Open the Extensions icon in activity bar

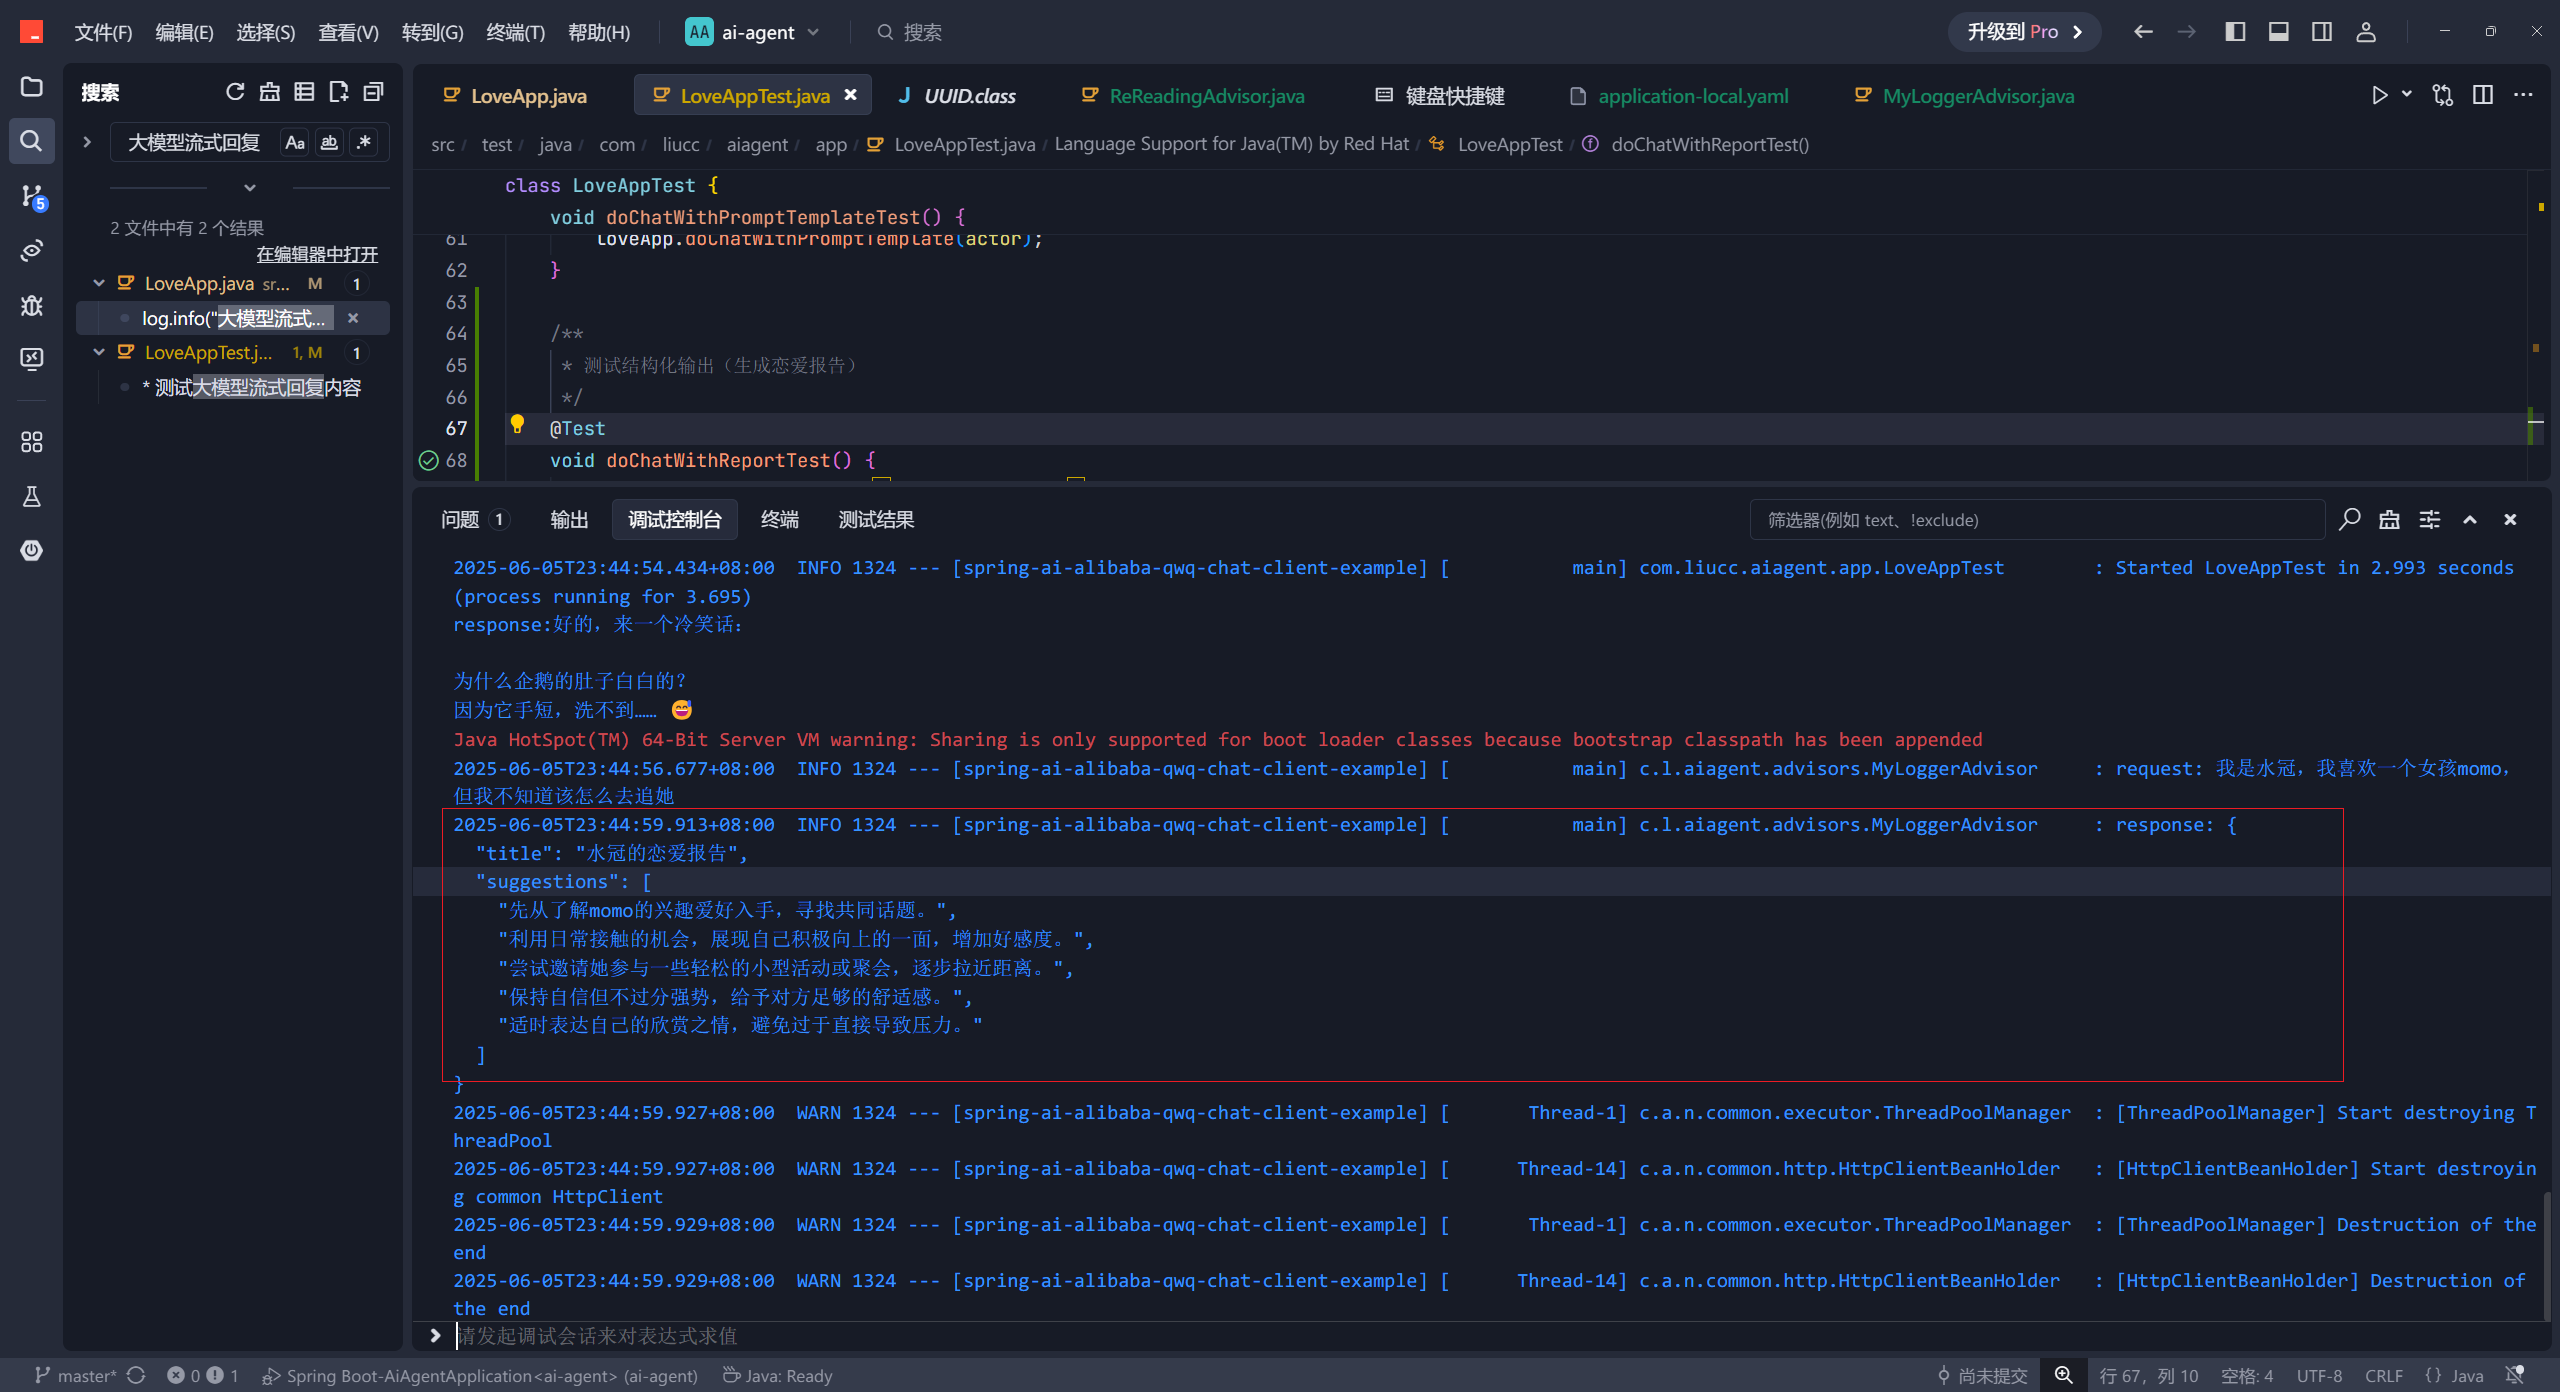pyautogui.click(x=31, y=442)
